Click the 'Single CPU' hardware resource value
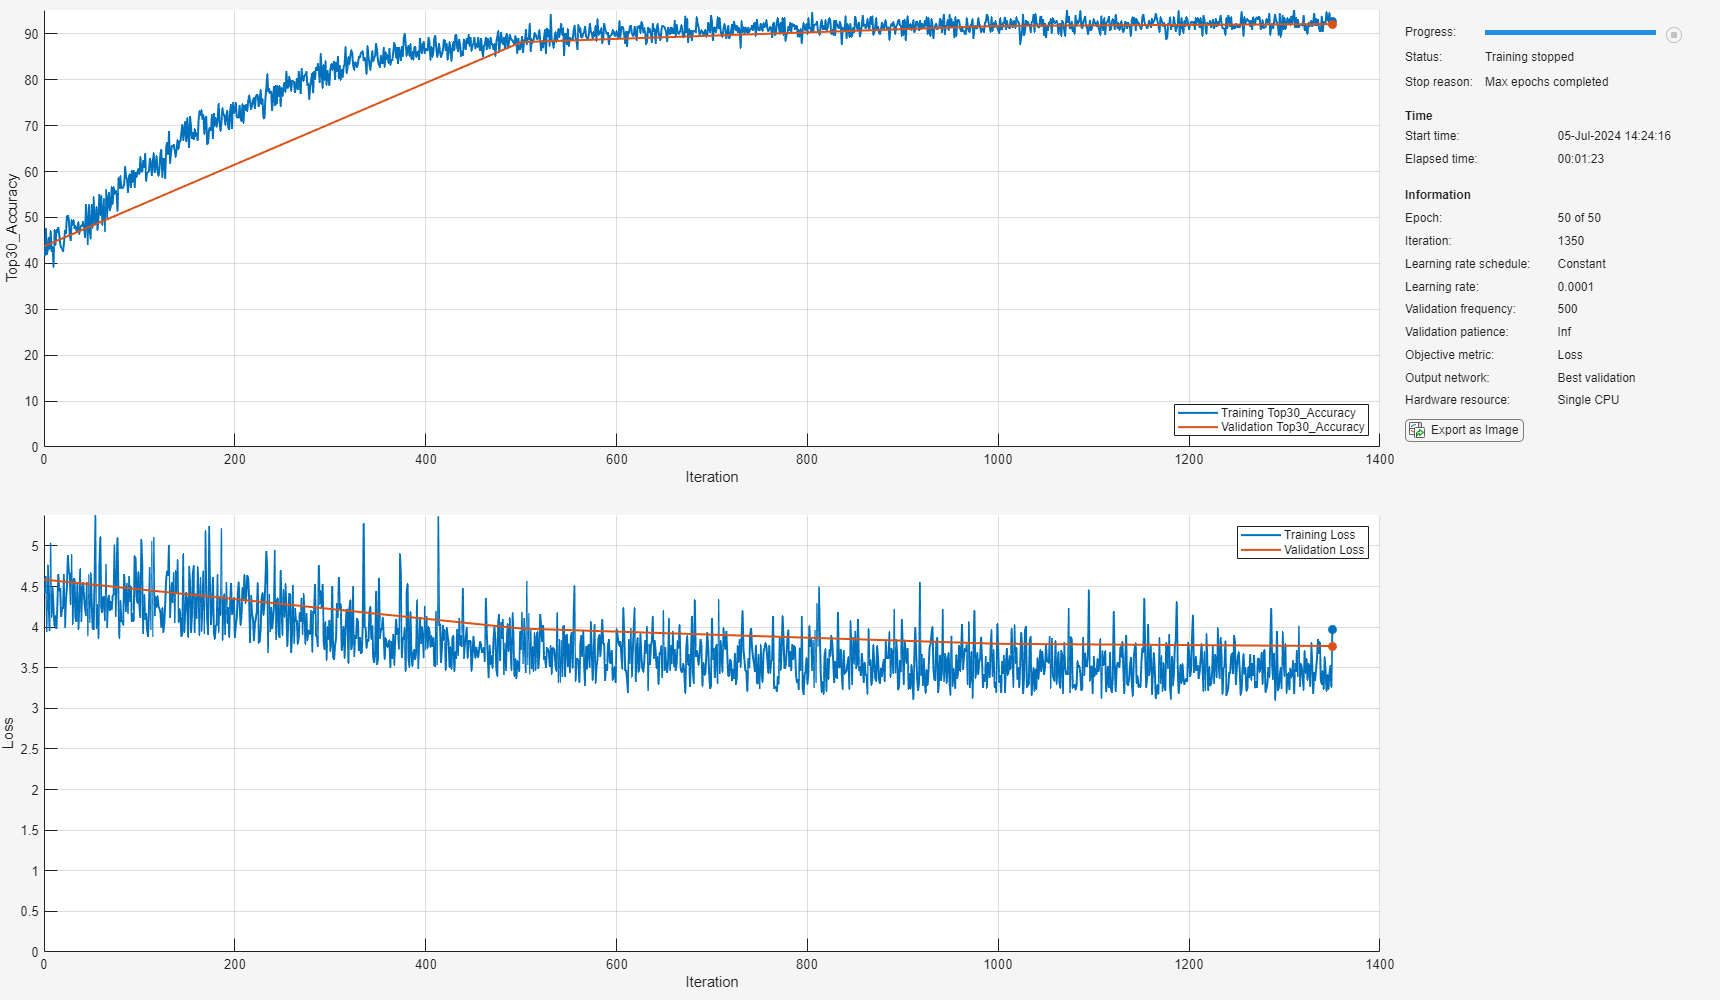 click(x=1587, y=400)
